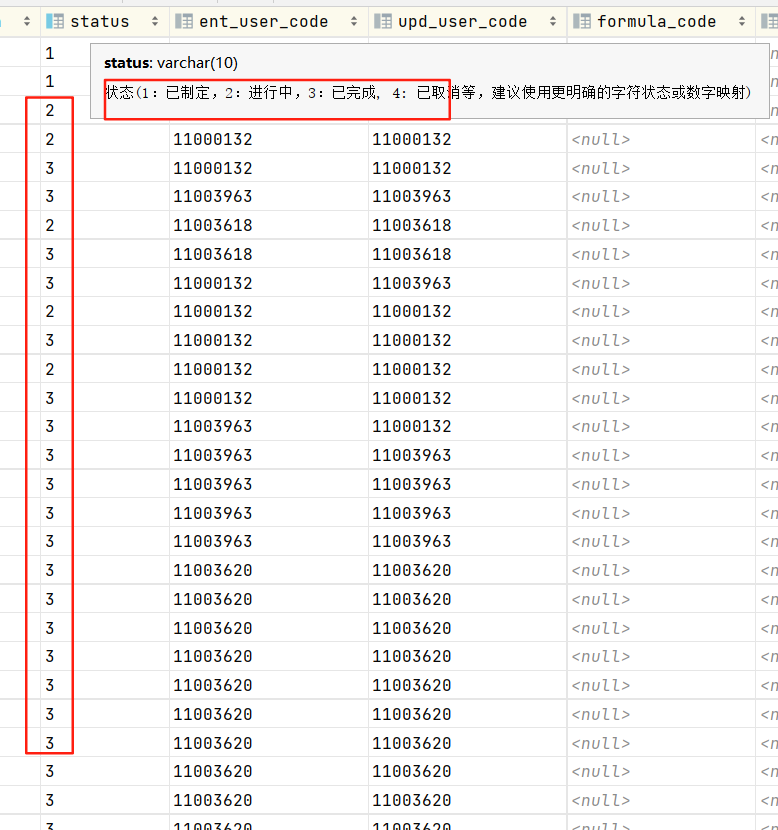778x830 pixels.
Task: Toggle sort arrows on upd_user_code column
Action: click(552, 21)
